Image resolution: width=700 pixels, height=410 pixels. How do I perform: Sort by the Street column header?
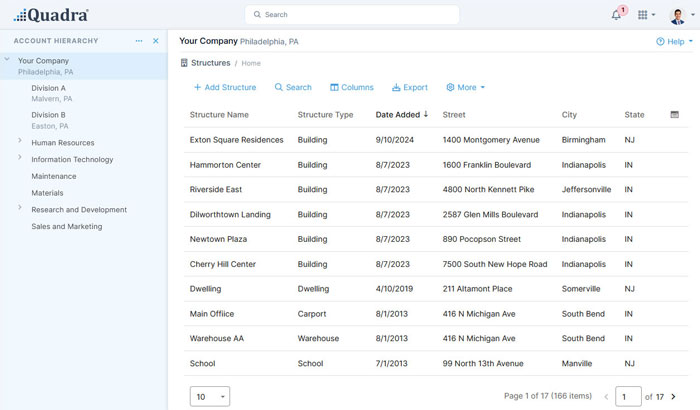pos(454,115)
